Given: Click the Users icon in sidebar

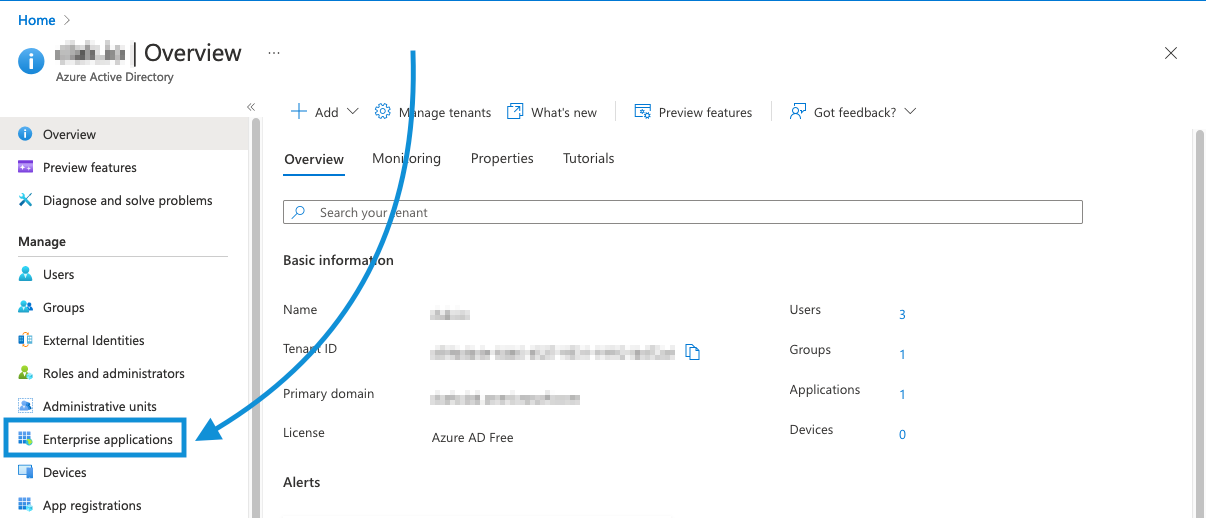Looking at the screenshot, I should pyautogui.click(x=26, y=274).
